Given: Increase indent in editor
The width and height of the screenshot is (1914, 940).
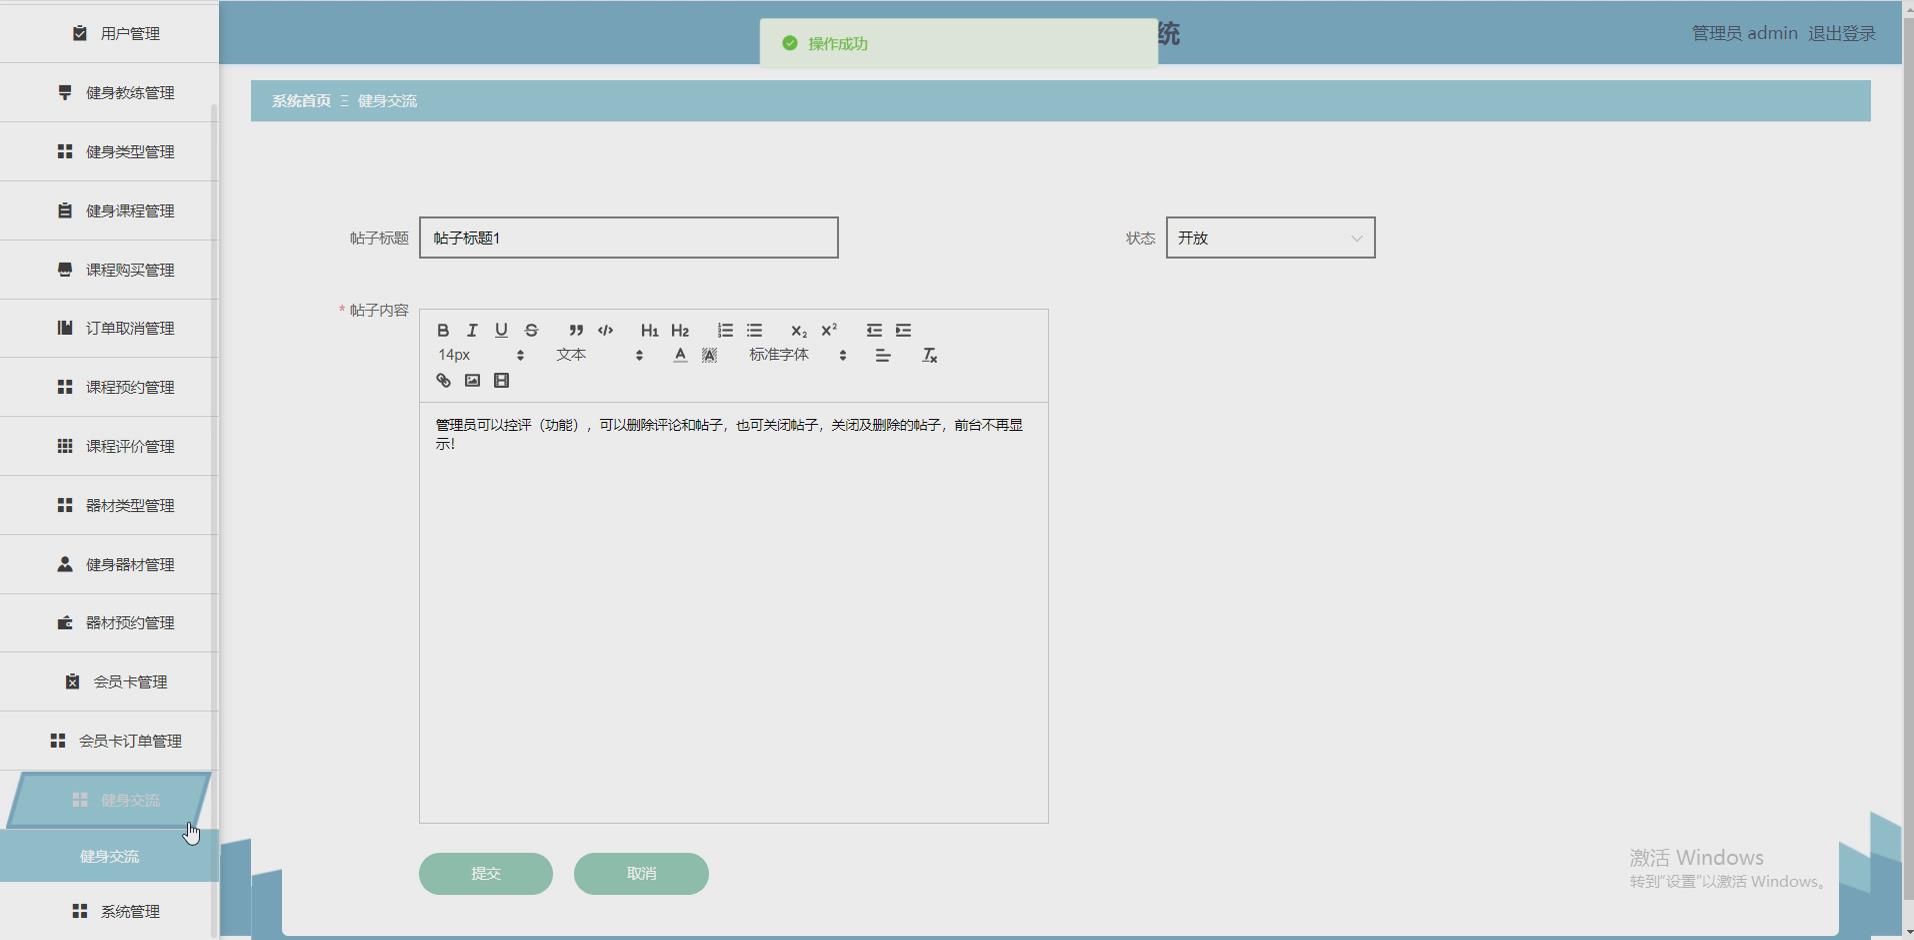Looking at the screenshot, I should (x=903, y=330).
